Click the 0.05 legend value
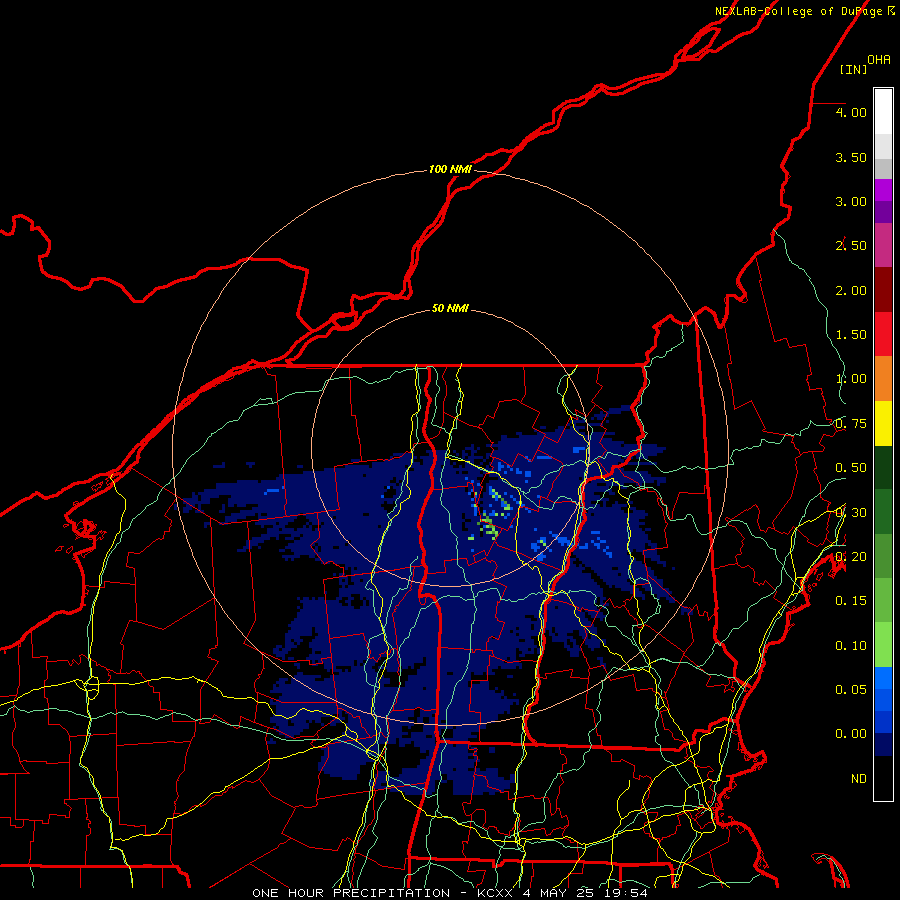The image size is (900, 900). point(851,690)
